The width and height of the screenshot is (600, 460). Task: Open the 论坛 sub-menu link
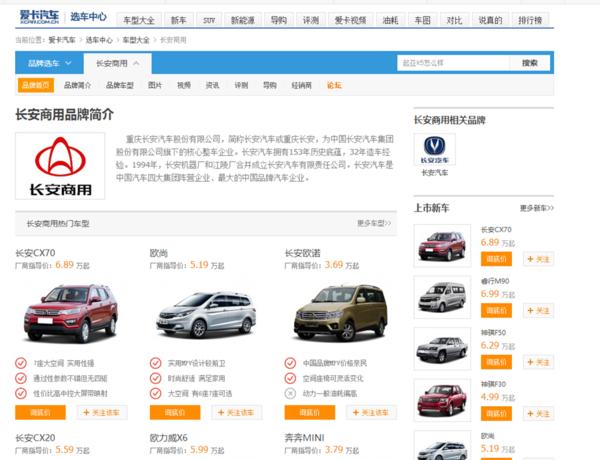(x=334, y=85)
